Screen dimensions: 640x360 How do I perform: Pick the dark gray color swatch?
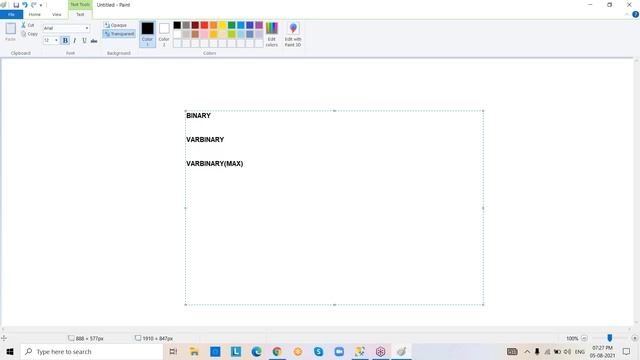click(x=186, y=25)
